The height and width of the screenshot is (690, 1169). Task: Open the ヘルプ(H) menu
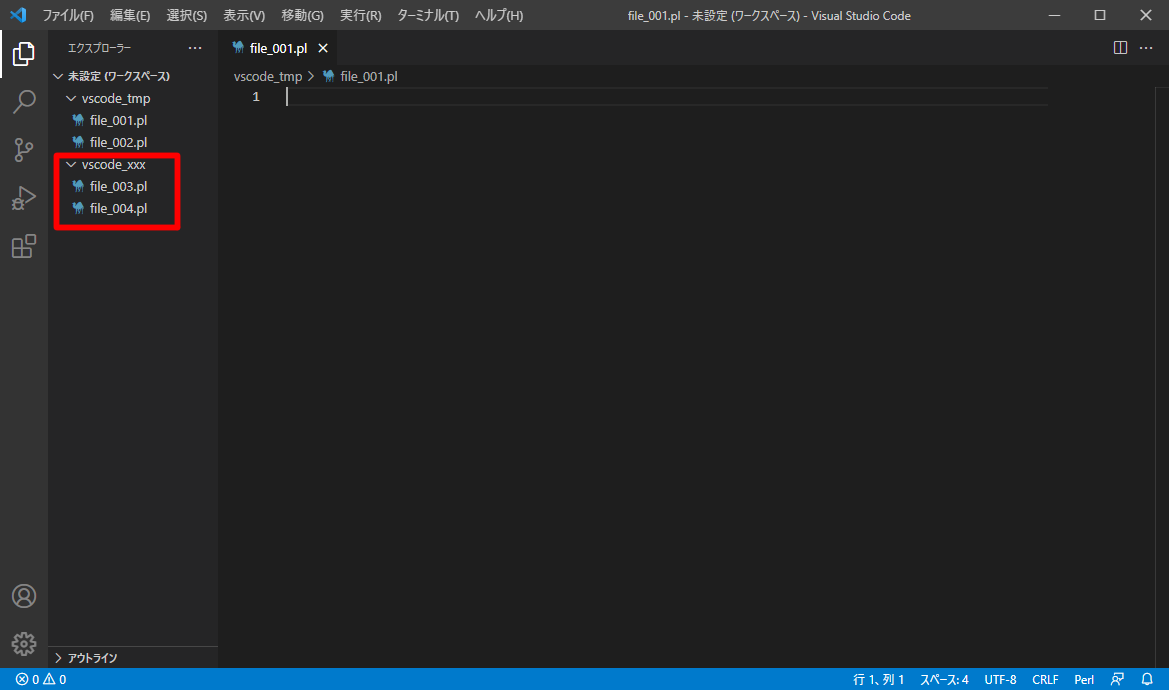(499, 15)
